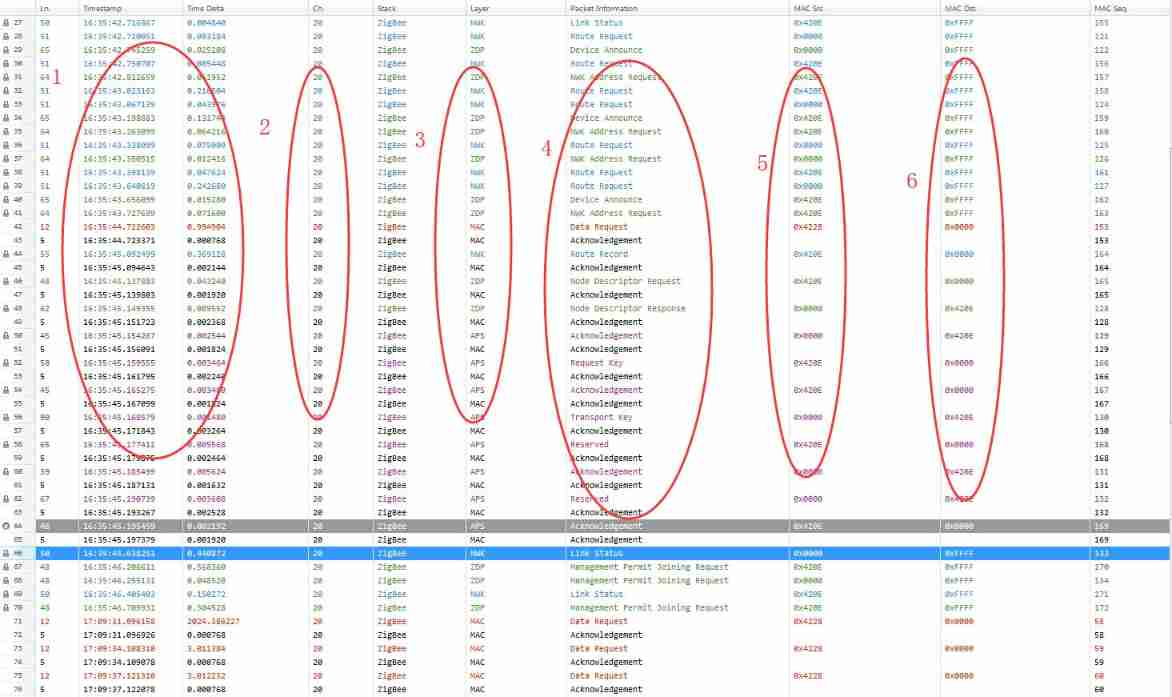Image resolution: width=1172 pixels, height=697 pixels.
Task: Select the Transport Key packet row
Action: (x=600, y=417)
